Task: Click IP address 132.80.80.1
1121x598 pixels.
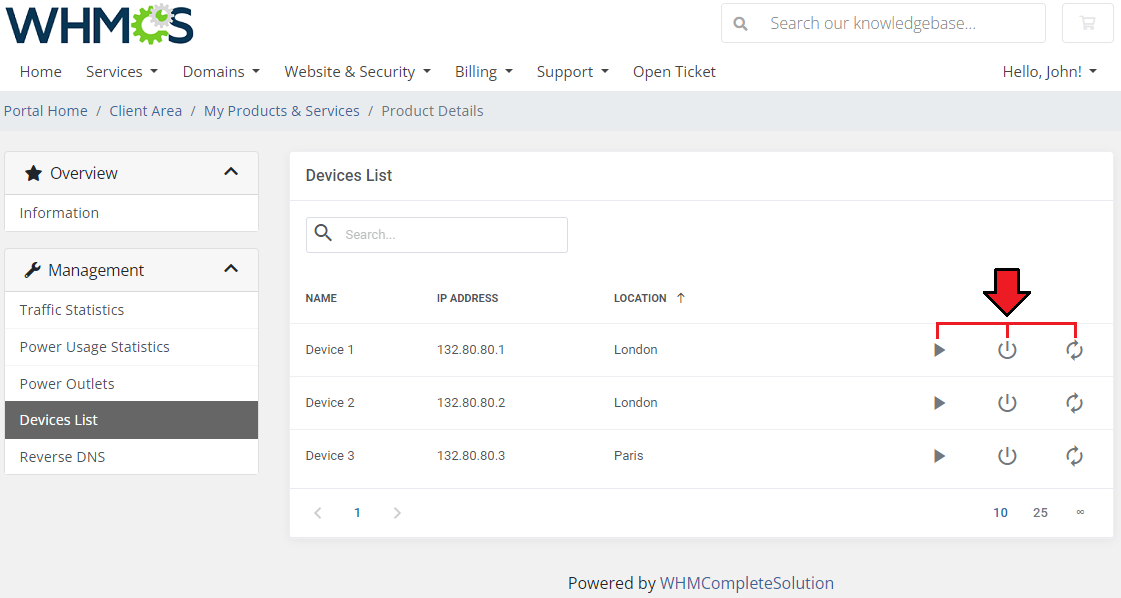Action: [470, 350]
